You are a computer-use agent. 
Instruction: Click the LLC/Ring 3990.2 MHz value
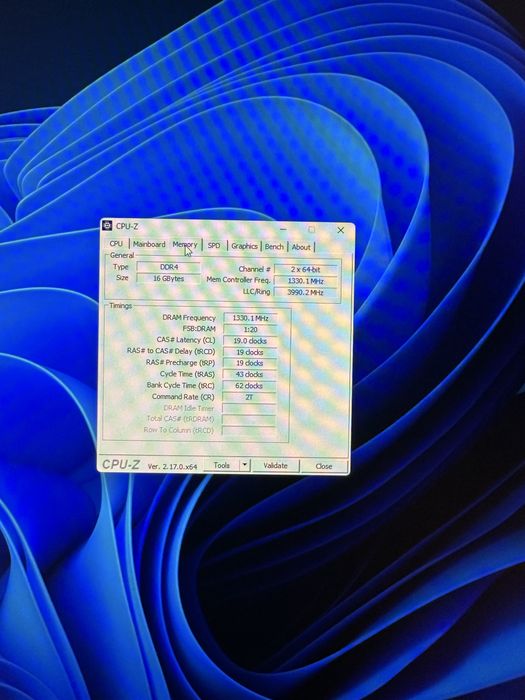pos(306,292)
